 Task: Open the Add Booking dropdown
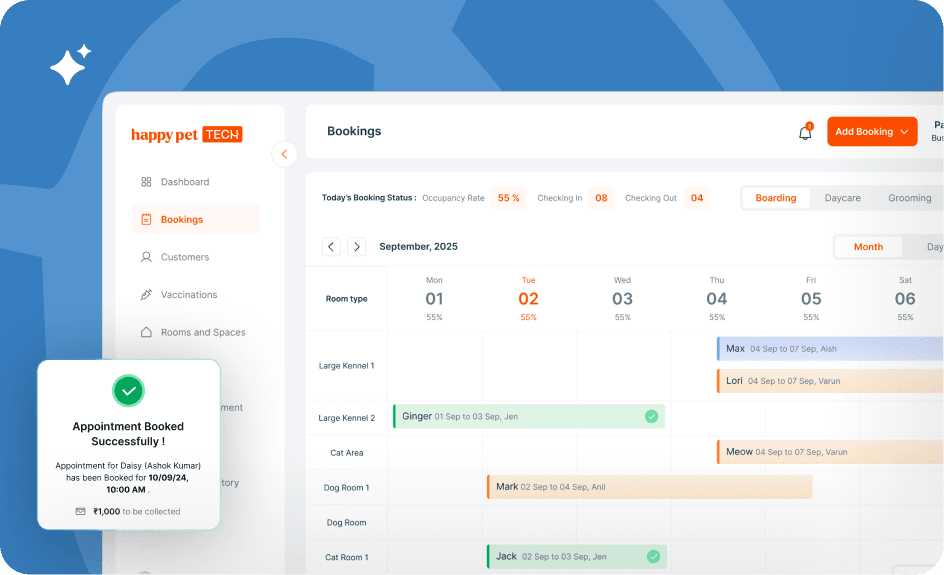tap(871, 132)
